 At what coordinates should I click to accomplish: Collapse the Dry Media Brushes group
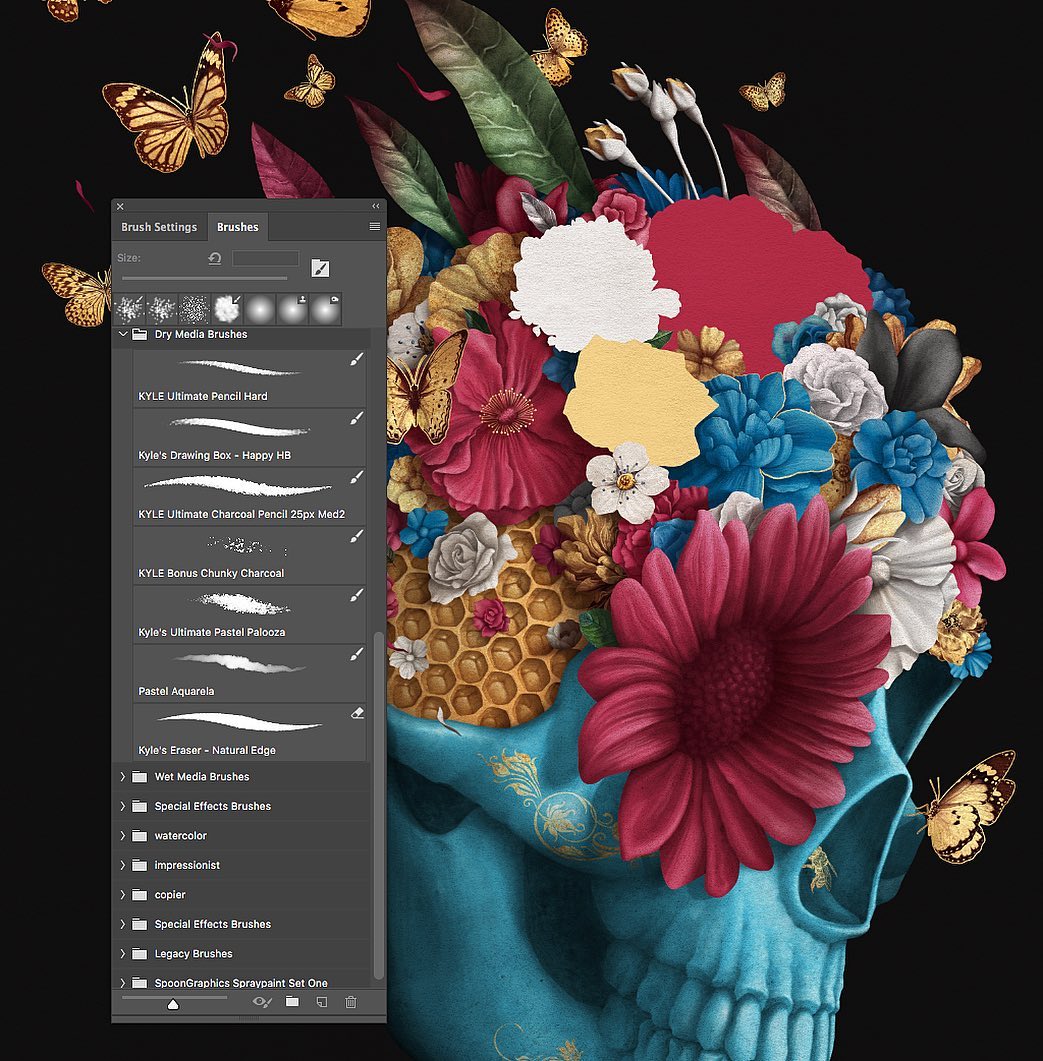pyautogui.click(x=123, y=334)
